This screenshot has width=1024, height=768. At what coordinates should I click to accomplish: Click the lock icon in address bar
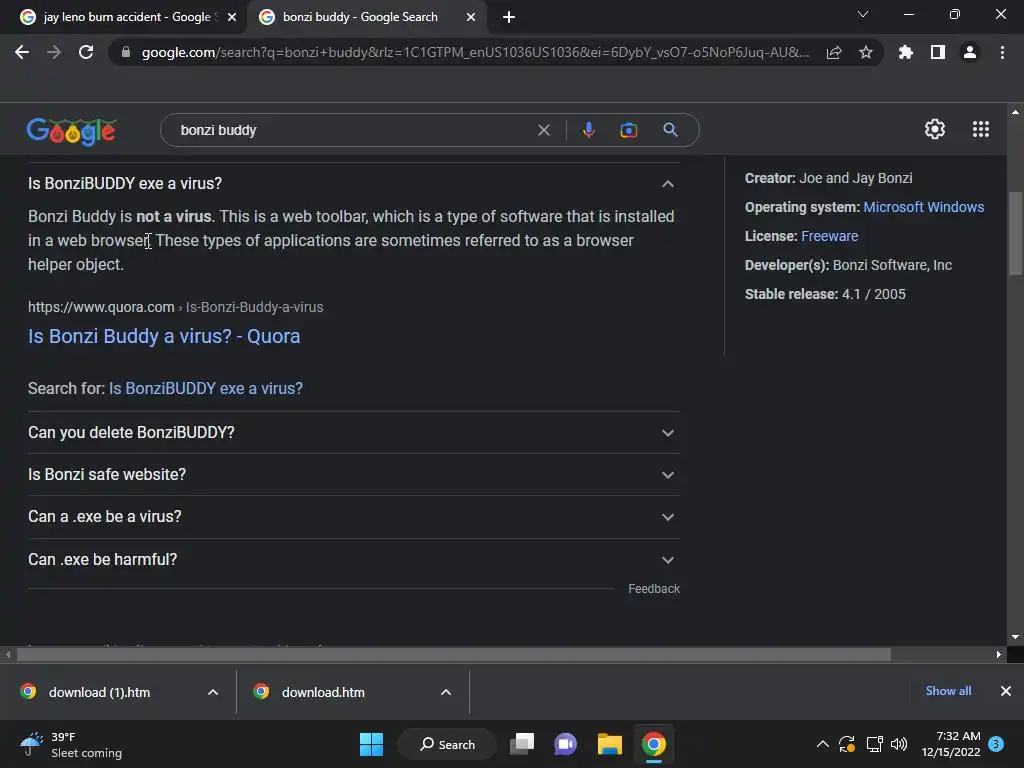(126, 52)
